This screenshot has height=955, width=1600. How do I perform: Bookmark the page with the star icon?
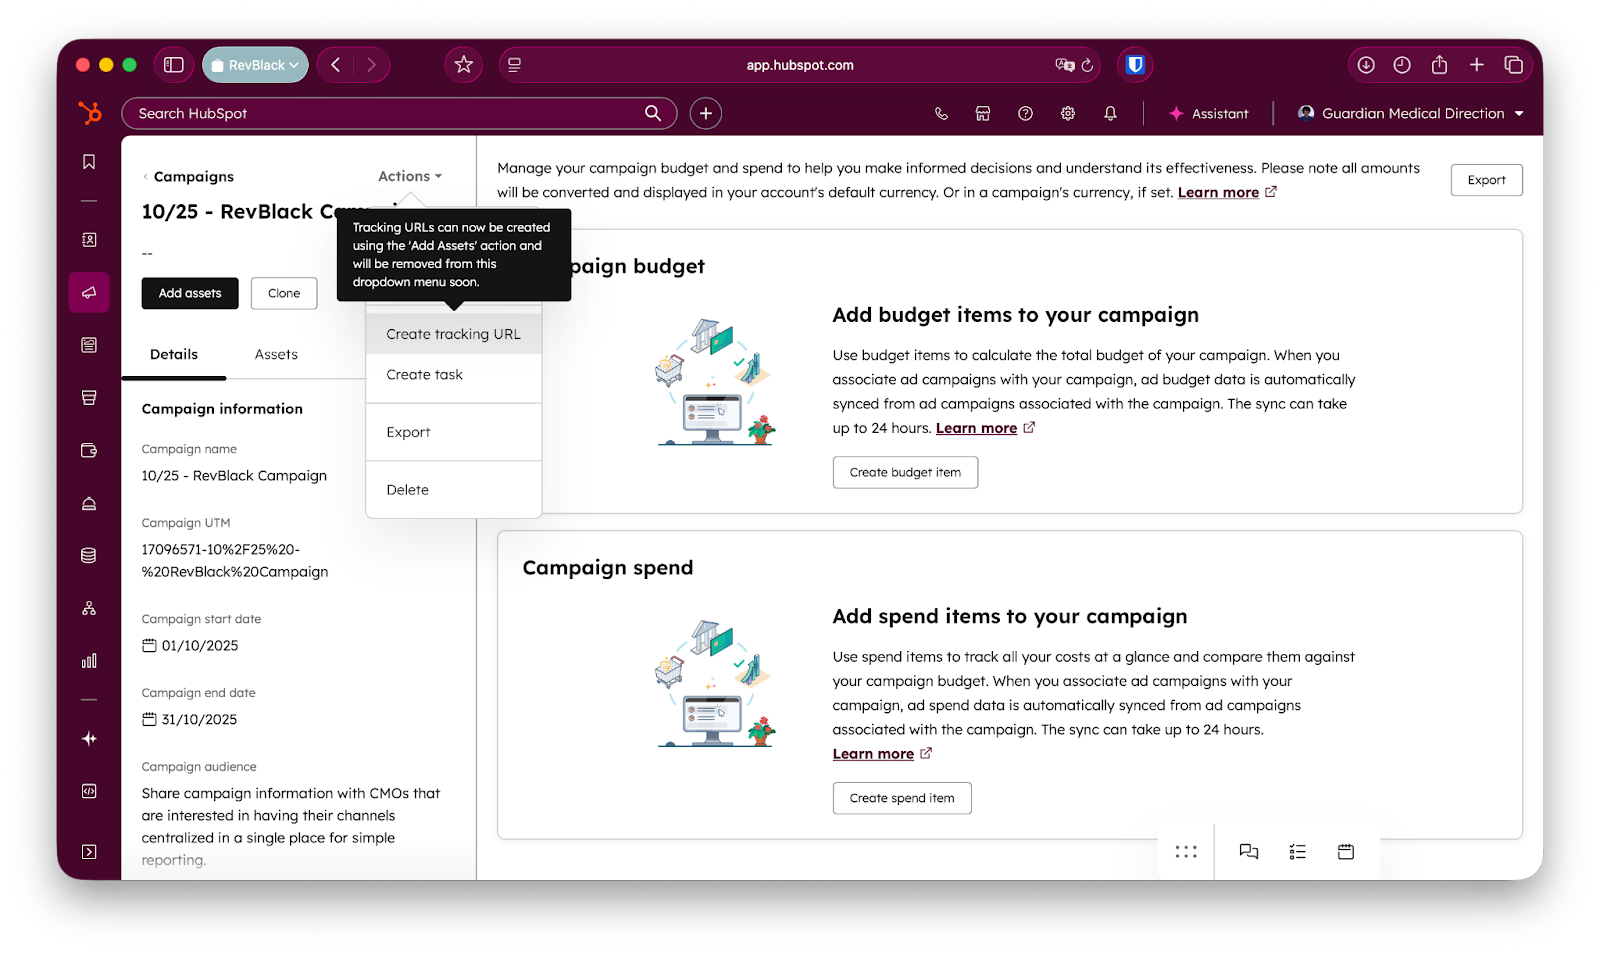(x=464, y=65)
